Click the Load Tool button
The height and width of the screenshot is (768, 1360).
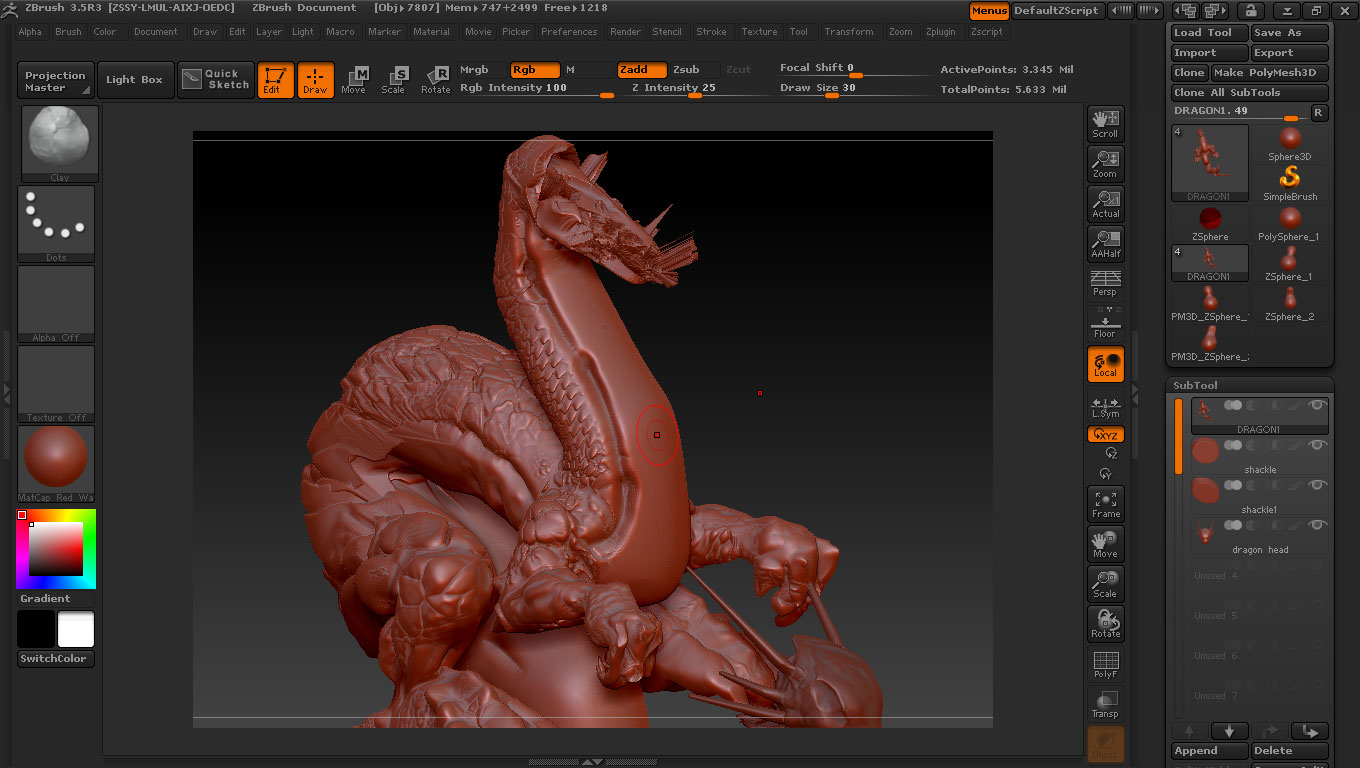click(1209, 33)
